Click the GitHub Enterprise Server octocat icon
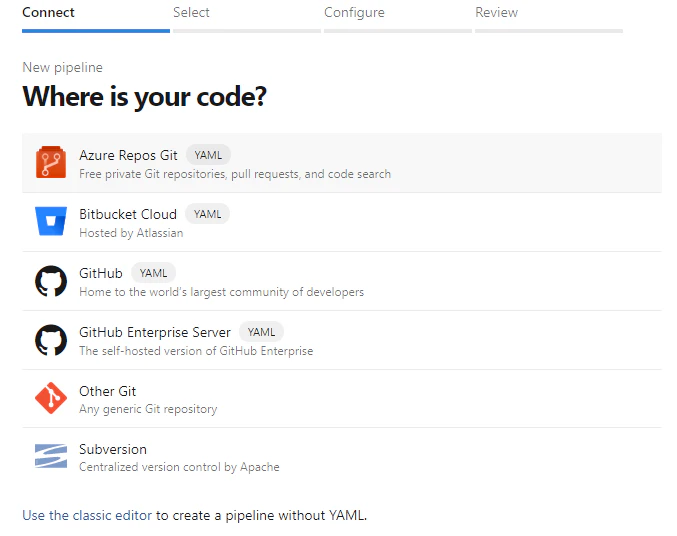Image resolution: width=677 pixels, height=536 pixels. coord(51,340)
